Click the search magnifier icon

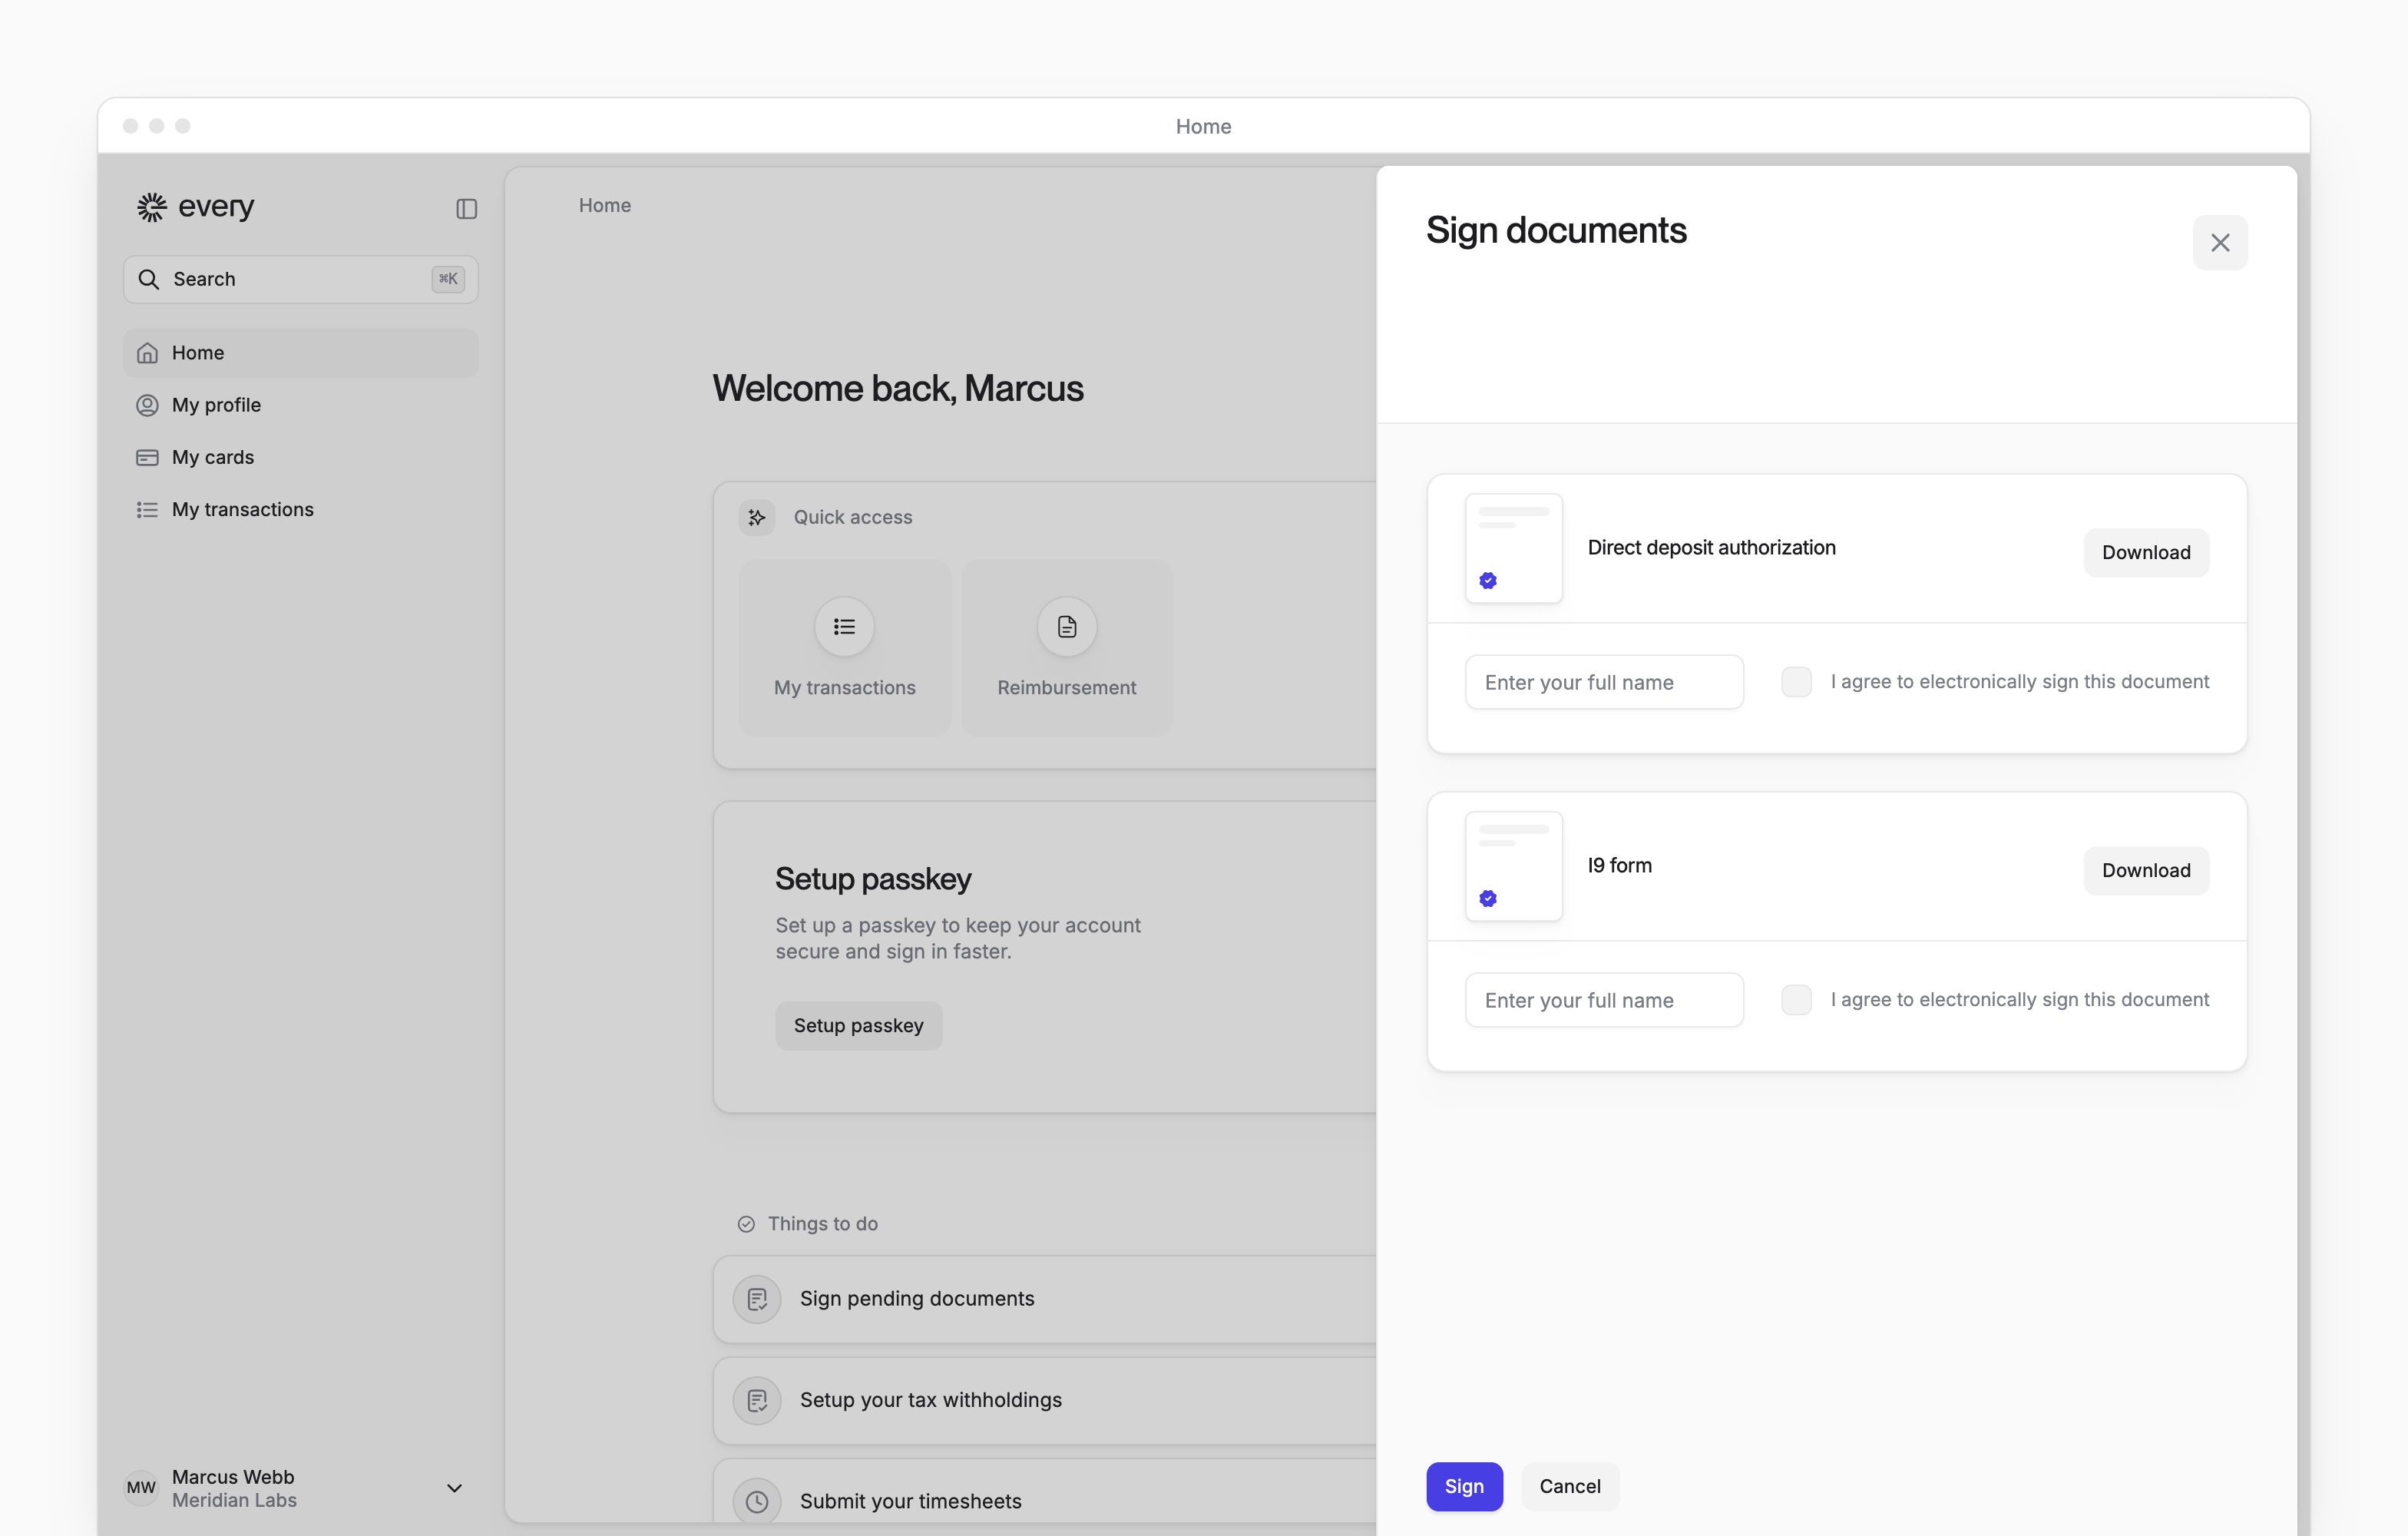[149, 279]
